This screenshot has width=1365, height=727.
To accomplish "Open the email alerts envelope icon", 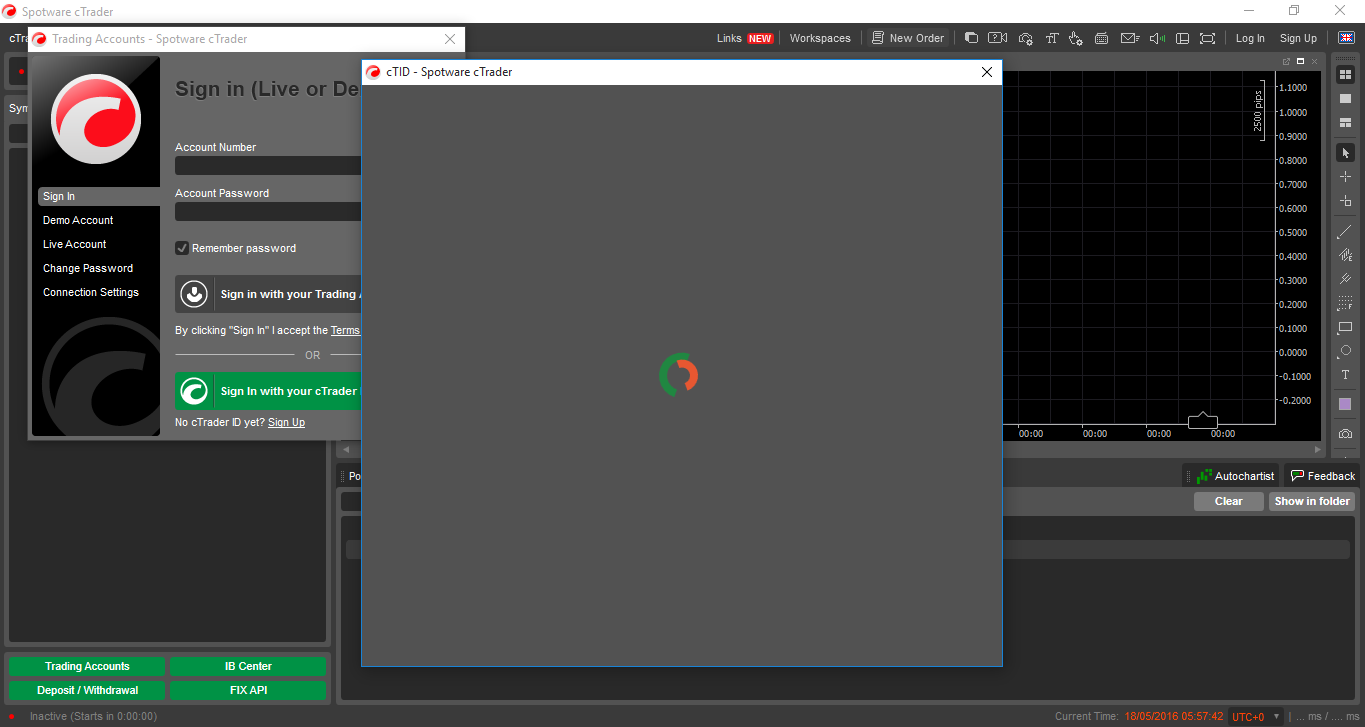I will point(1130,38).
